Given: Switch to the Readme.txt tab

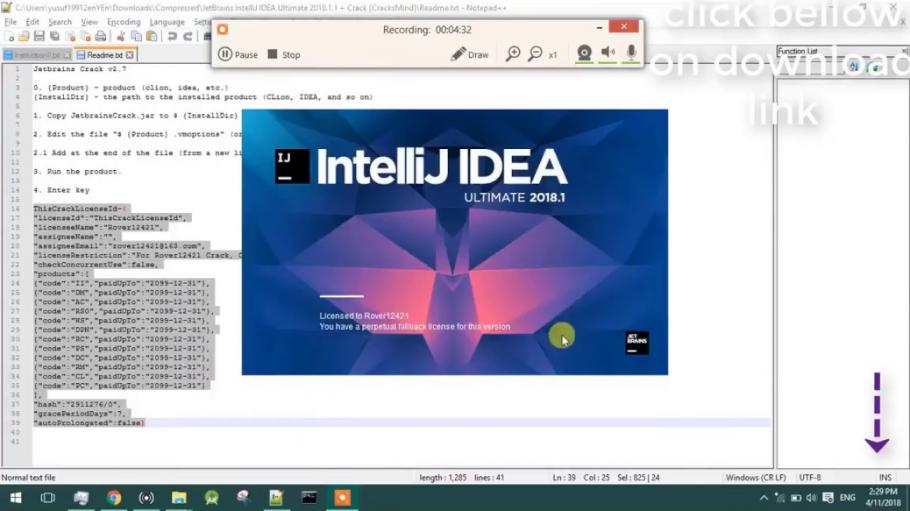Looking at the screenshot, I should pos(102,55).
